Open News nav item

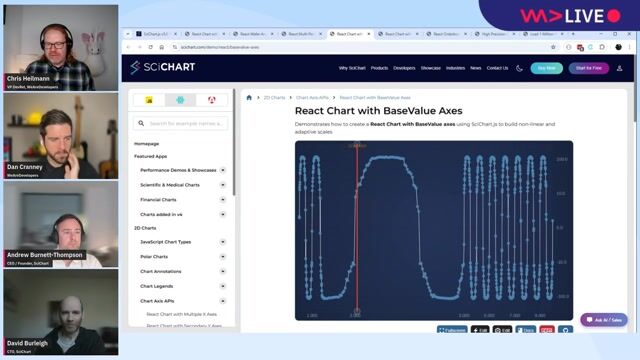(x=476, y=68)
